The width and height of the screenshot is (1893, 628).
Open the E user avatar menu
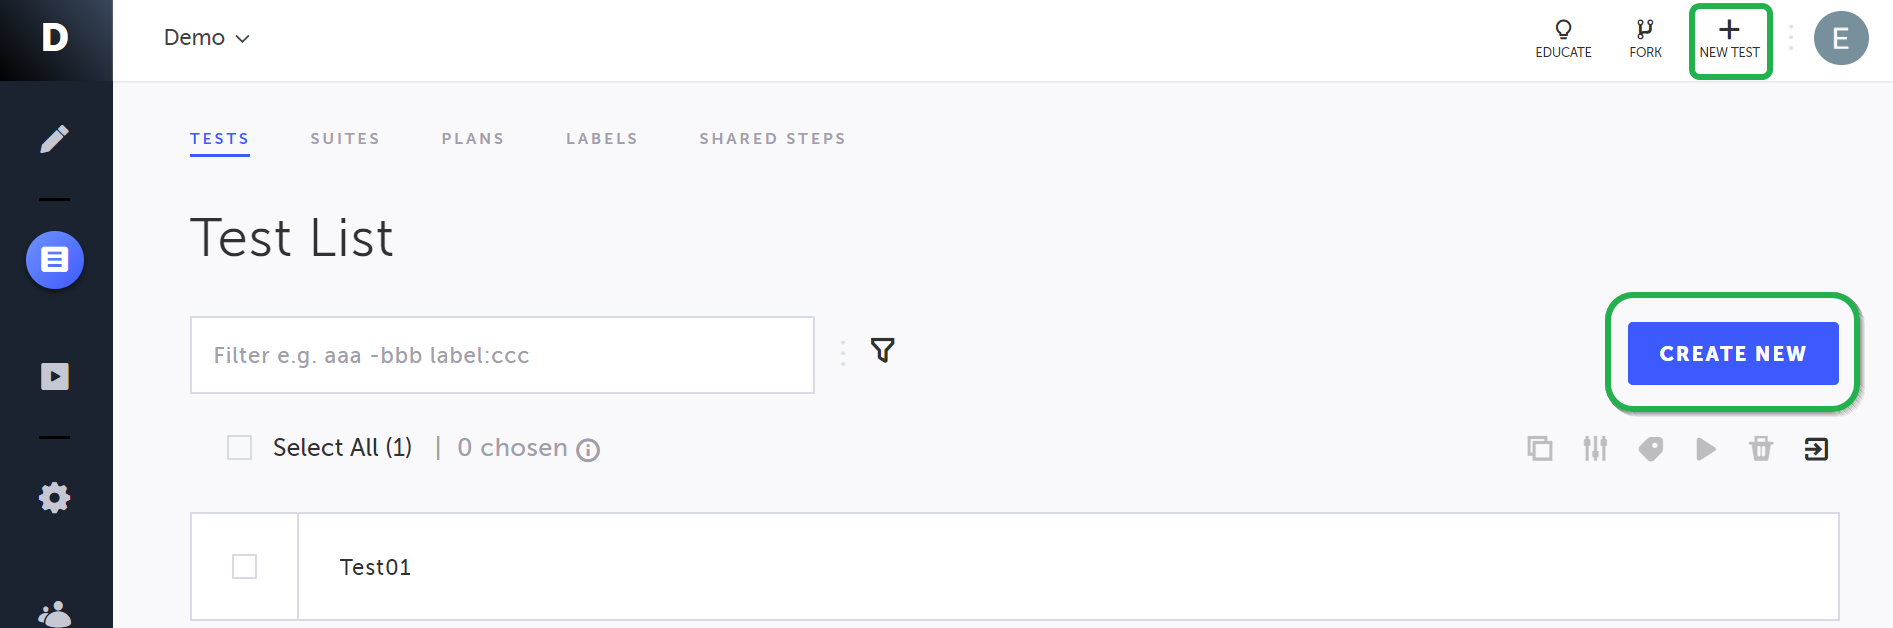(1841, 38)
